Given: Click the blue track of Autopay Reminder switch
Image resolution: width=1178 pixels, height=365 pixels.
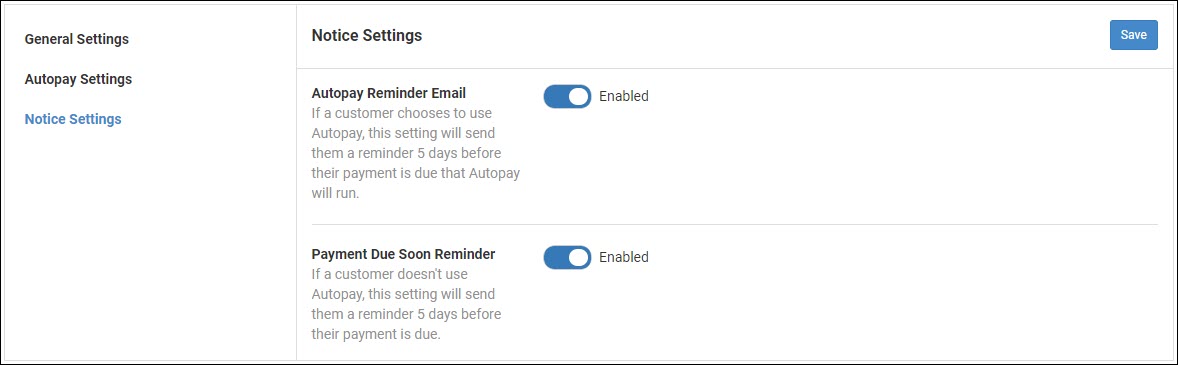Looking at the screenshot, I should coord(555,96).
